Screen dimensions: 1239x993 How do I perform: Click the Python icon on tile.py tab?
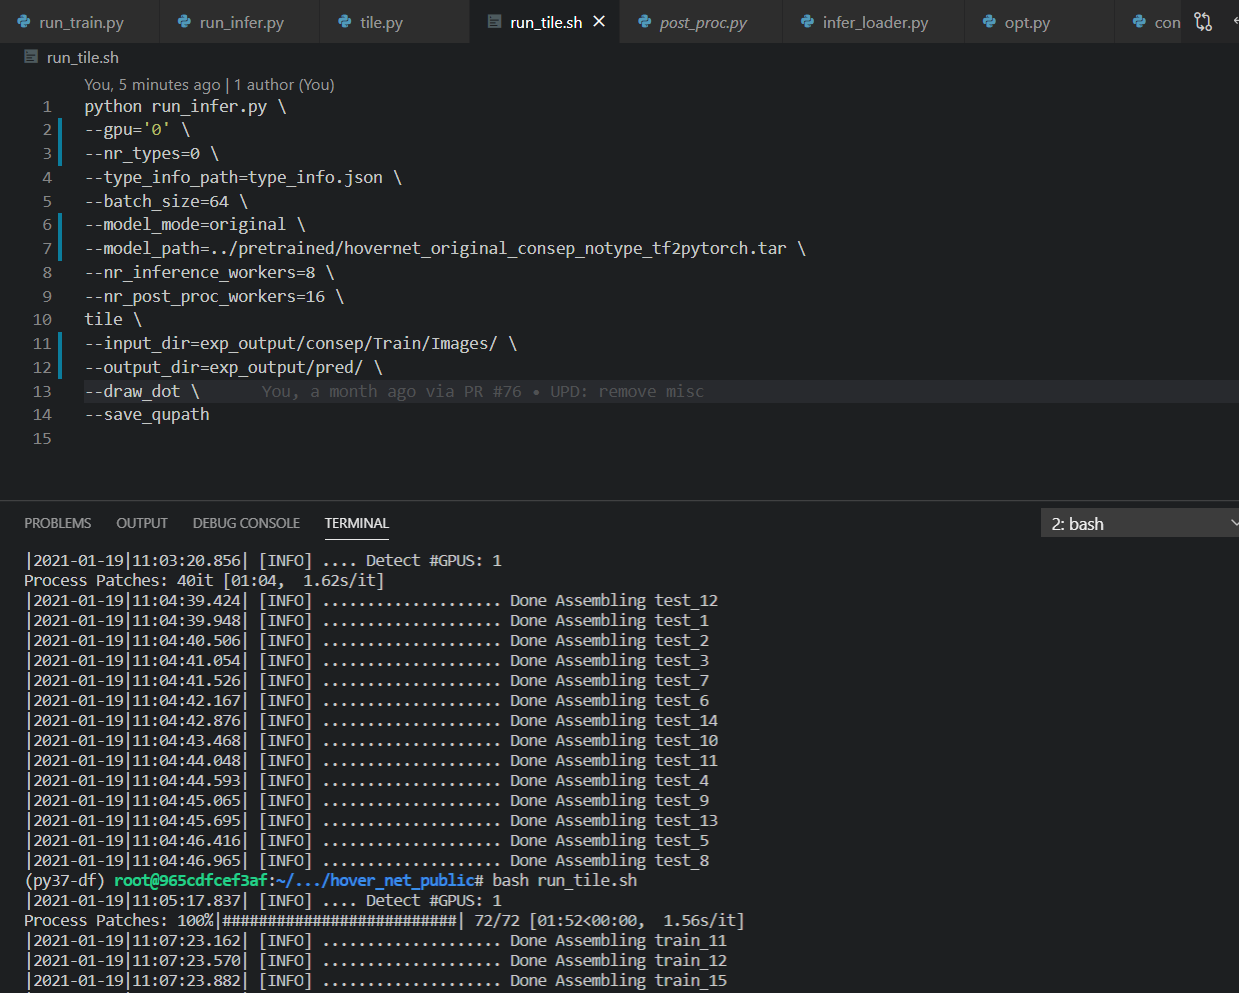(346, 21)
